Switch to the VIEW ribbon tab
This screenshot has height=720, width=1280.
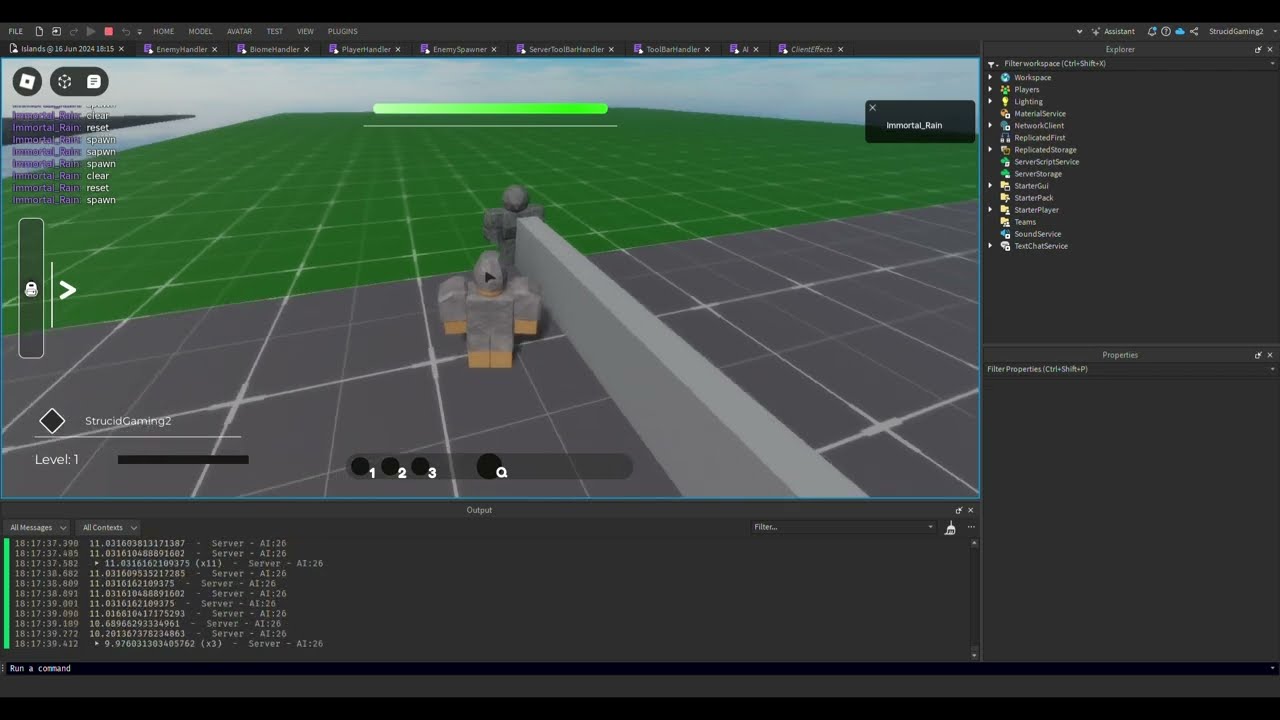(x=305, y=31)
